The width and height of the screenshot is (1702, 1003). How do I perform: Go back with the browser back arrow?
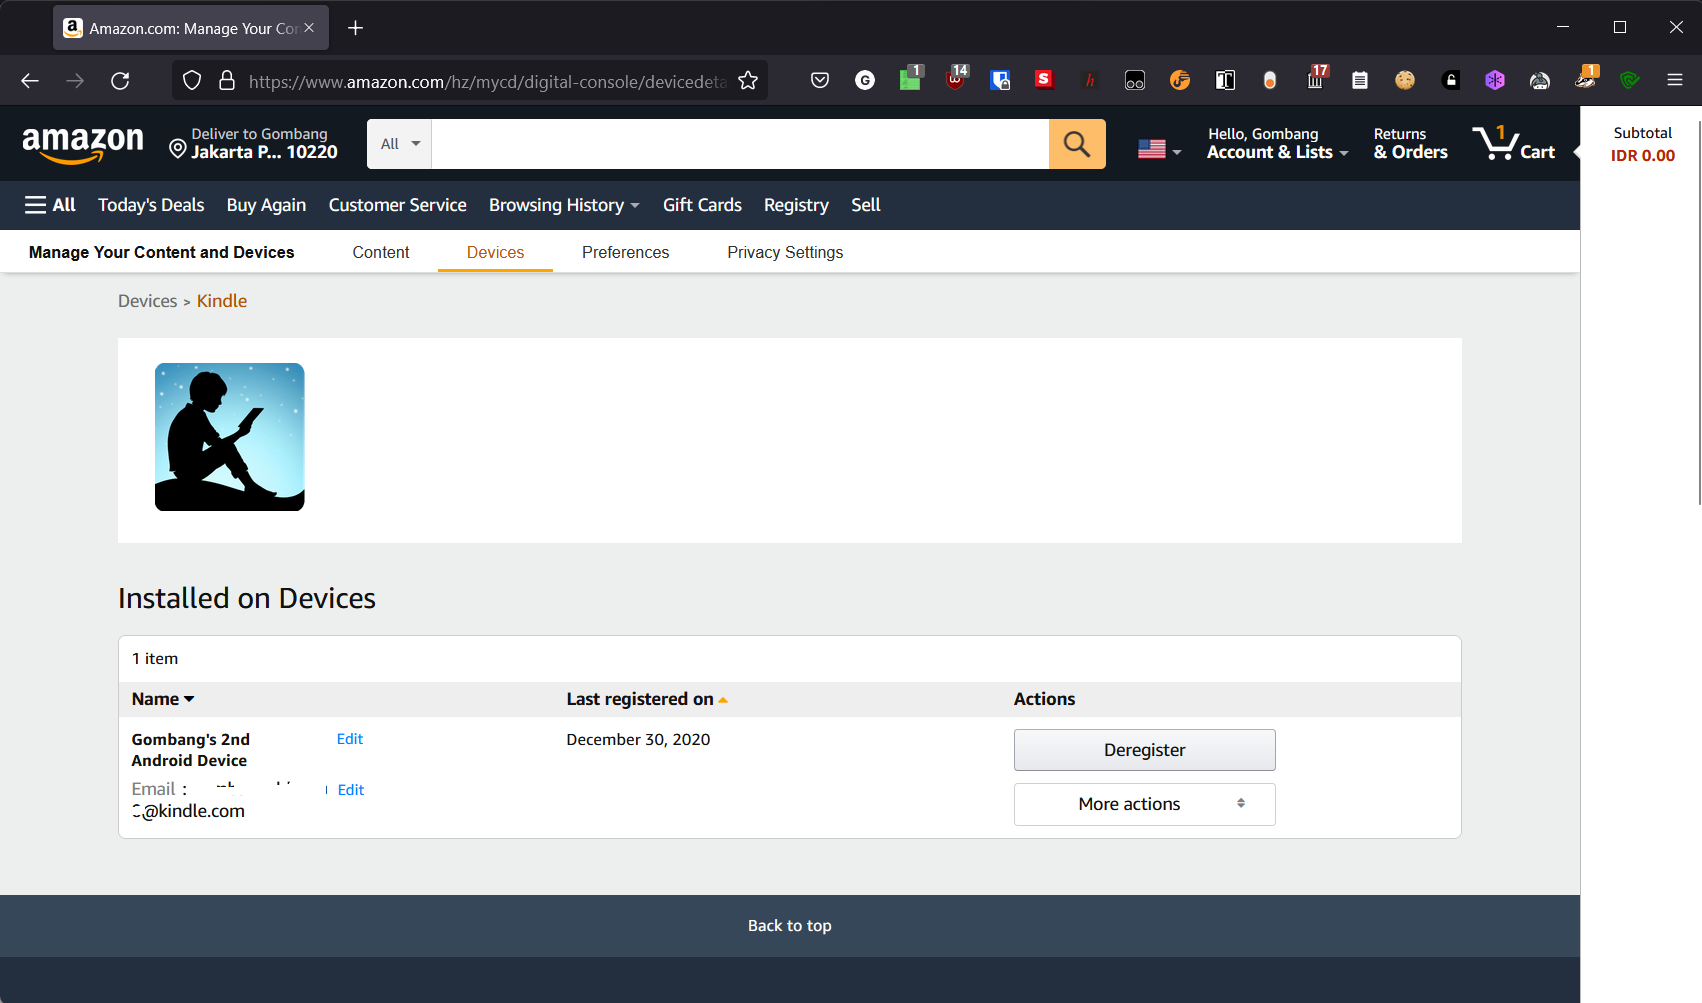tap(30, 81)
